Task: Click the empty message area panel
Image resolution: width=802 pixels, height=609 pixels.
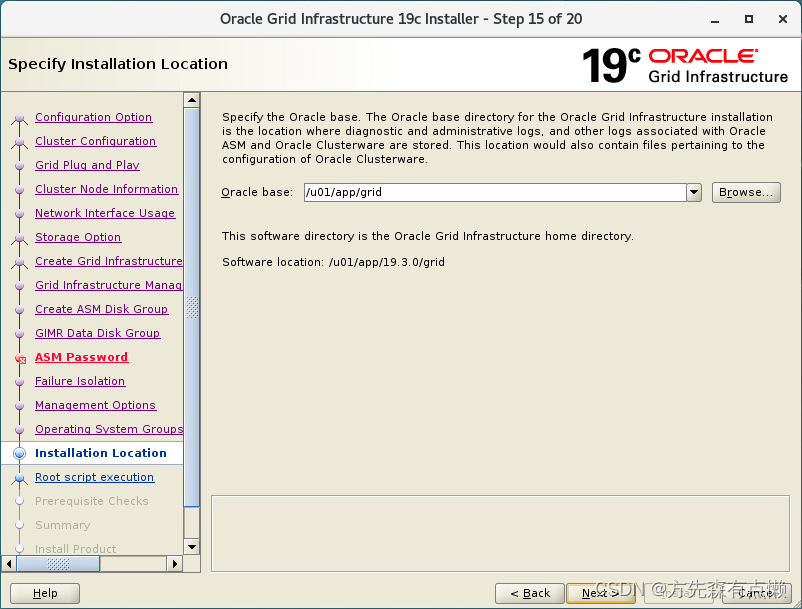Action: click(x=500, y=533)
